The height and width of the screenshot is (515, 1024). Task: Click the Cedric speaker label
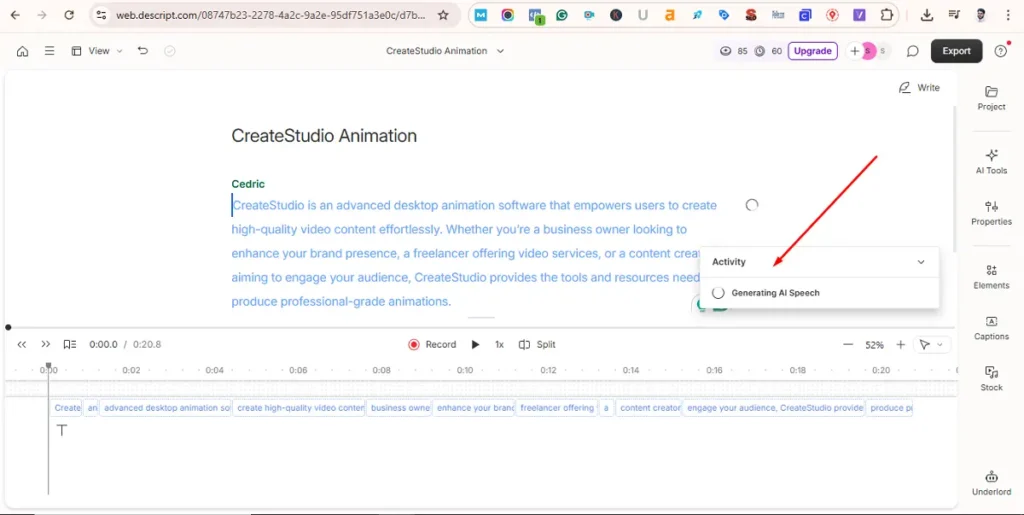pos(248,184)
